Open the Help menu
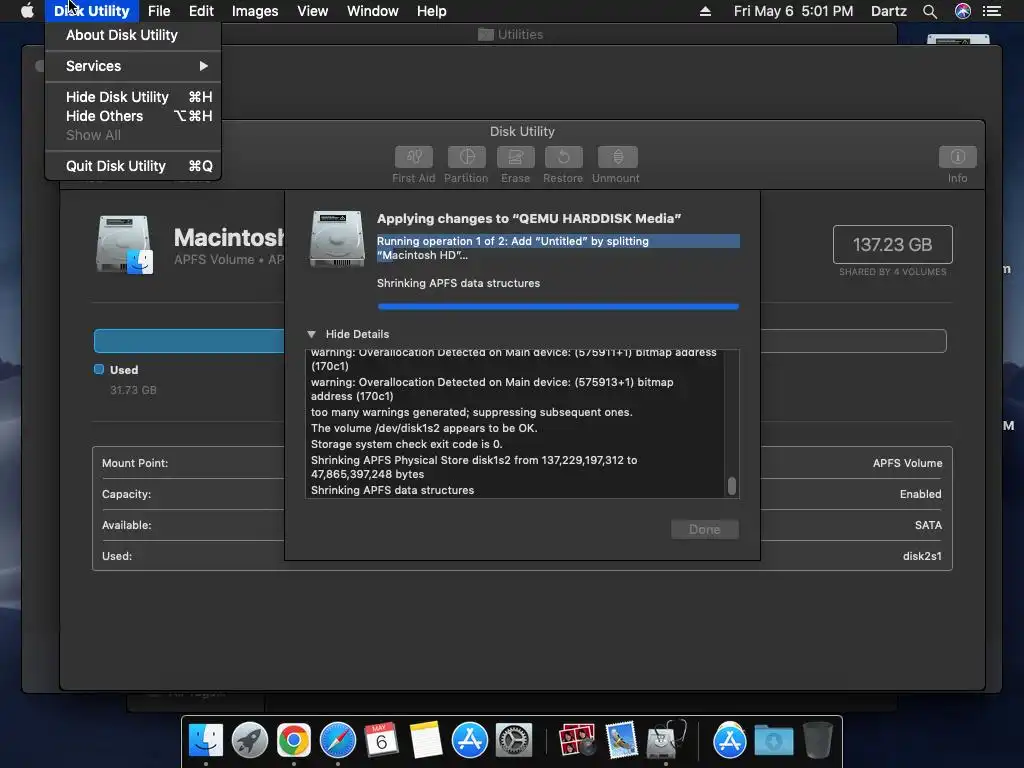The width and height of the screenshot is (1024, 768). coord(431,11)
